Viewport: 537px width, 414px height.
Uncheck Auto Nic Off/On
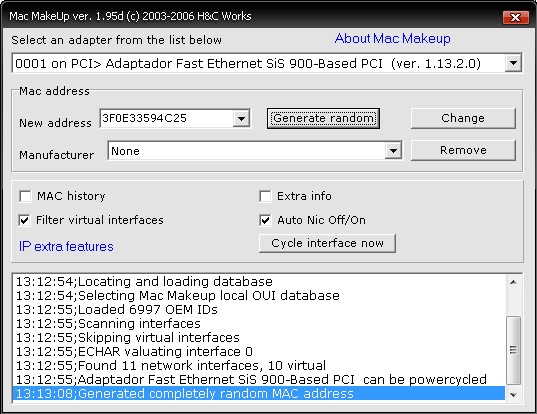pyautogui.click(x=265, y=220)
